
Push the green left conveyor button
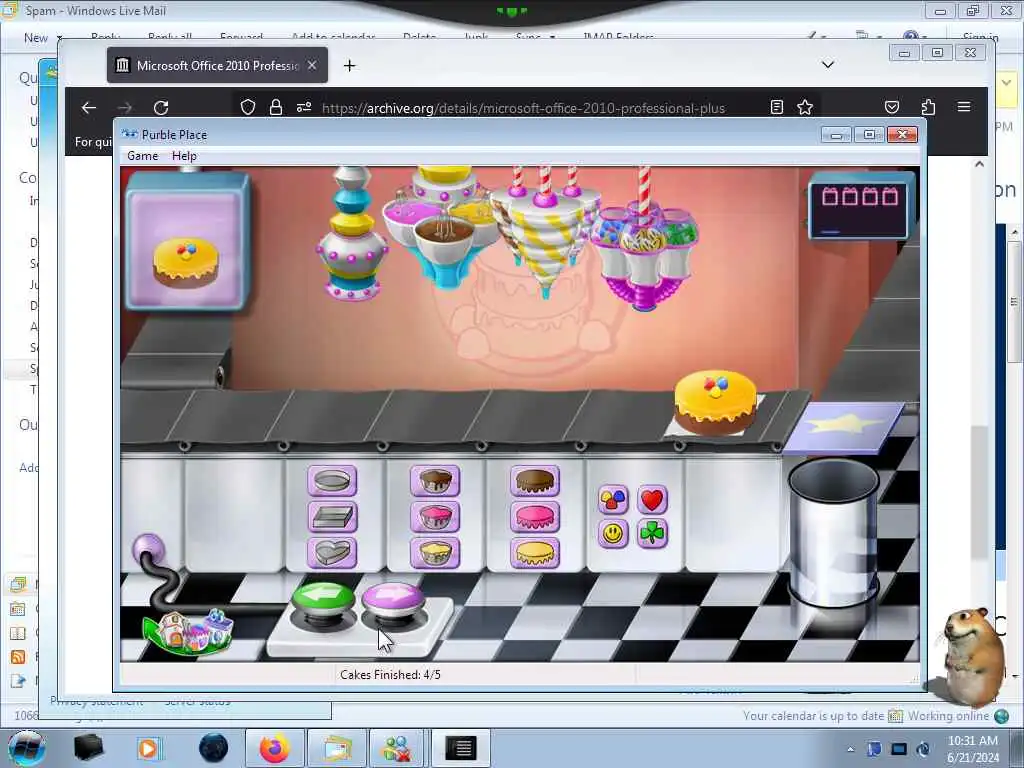tap(323, 600)
